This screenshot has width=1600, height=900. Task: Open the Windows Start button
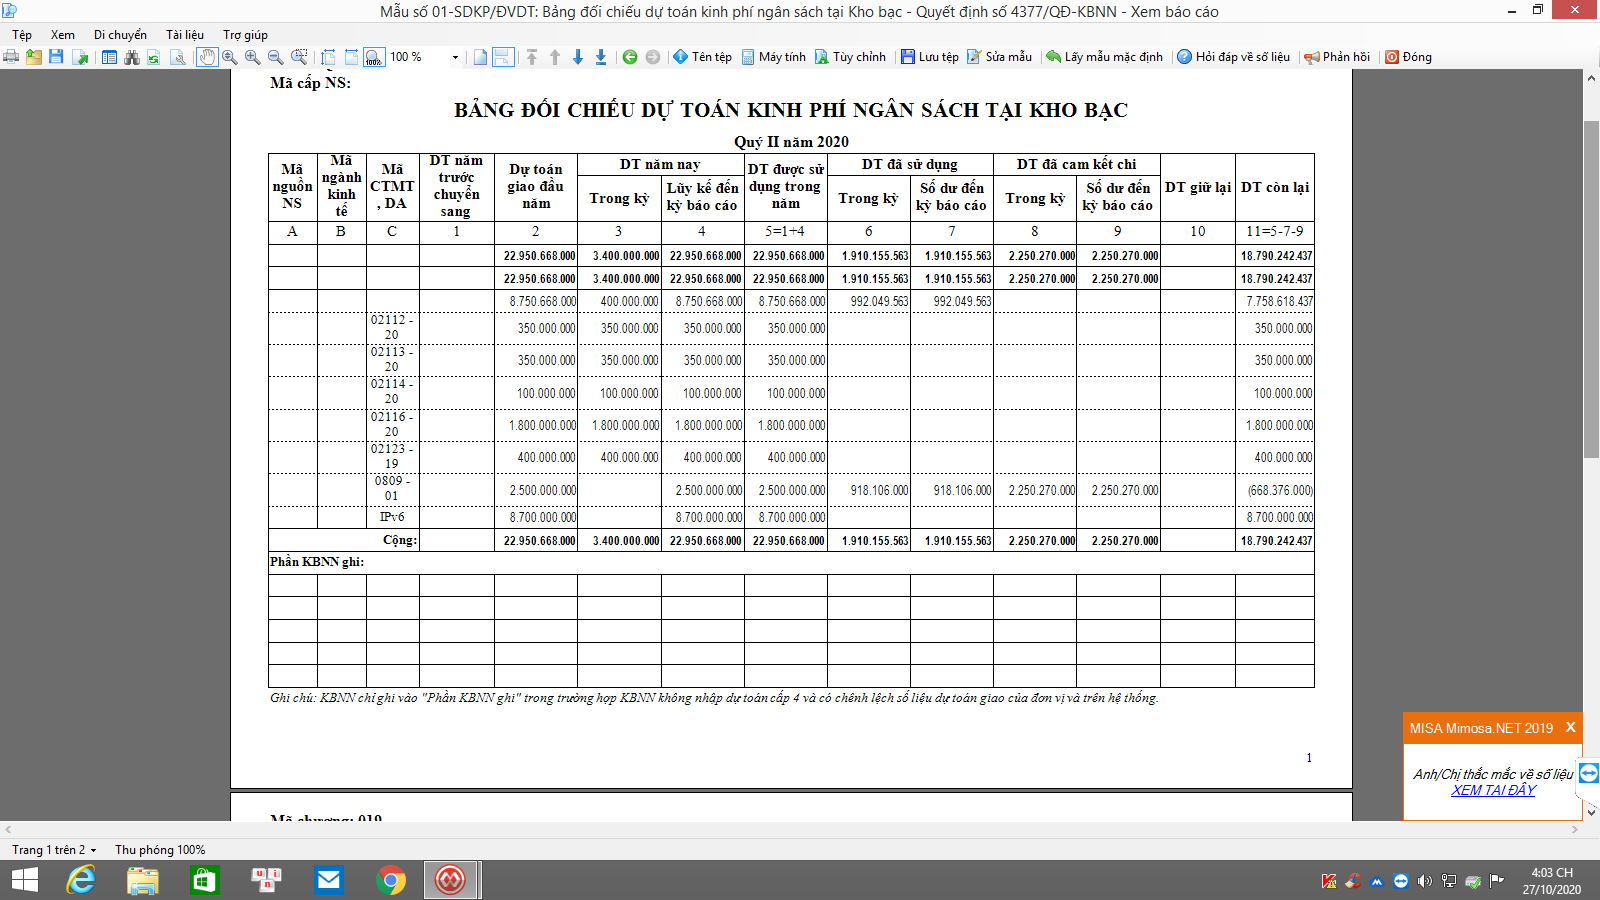point(24,880)
